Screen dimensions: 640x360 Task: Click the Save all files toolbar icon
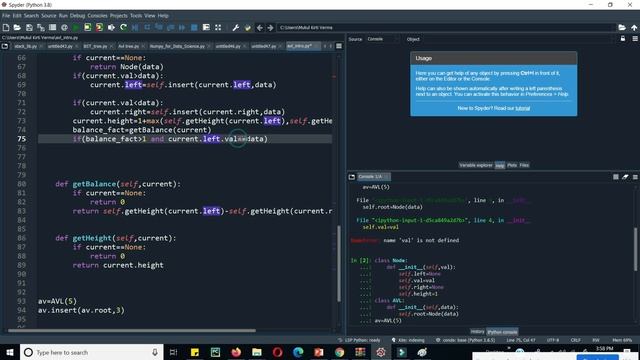41,27
